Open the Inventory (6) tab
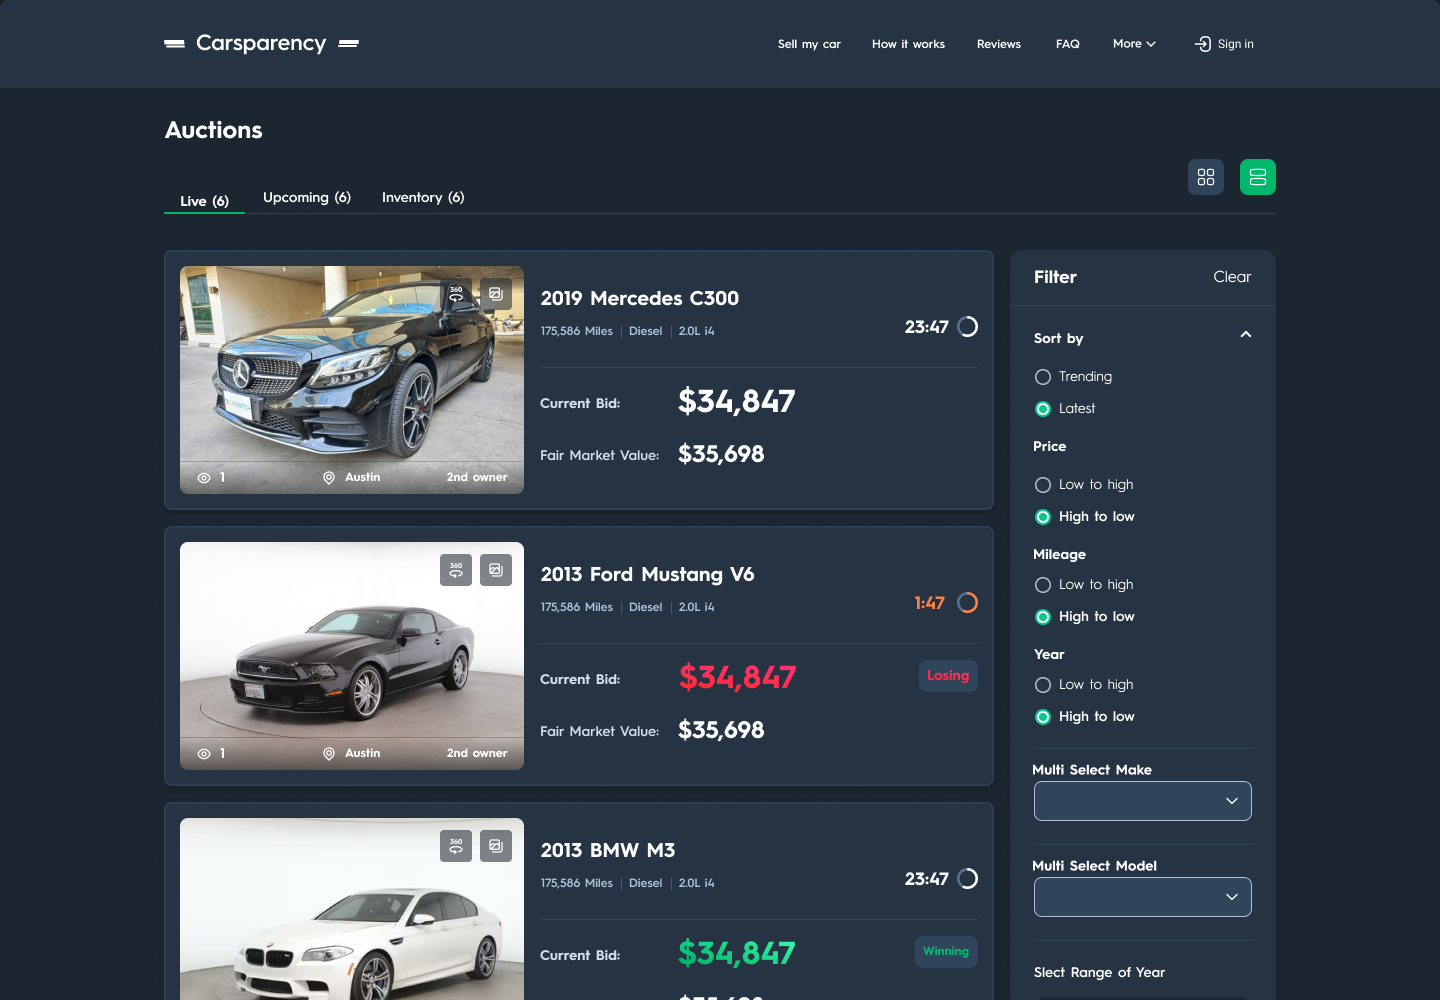Viewport: 1440px width, 1000px height. click(423, 197)
